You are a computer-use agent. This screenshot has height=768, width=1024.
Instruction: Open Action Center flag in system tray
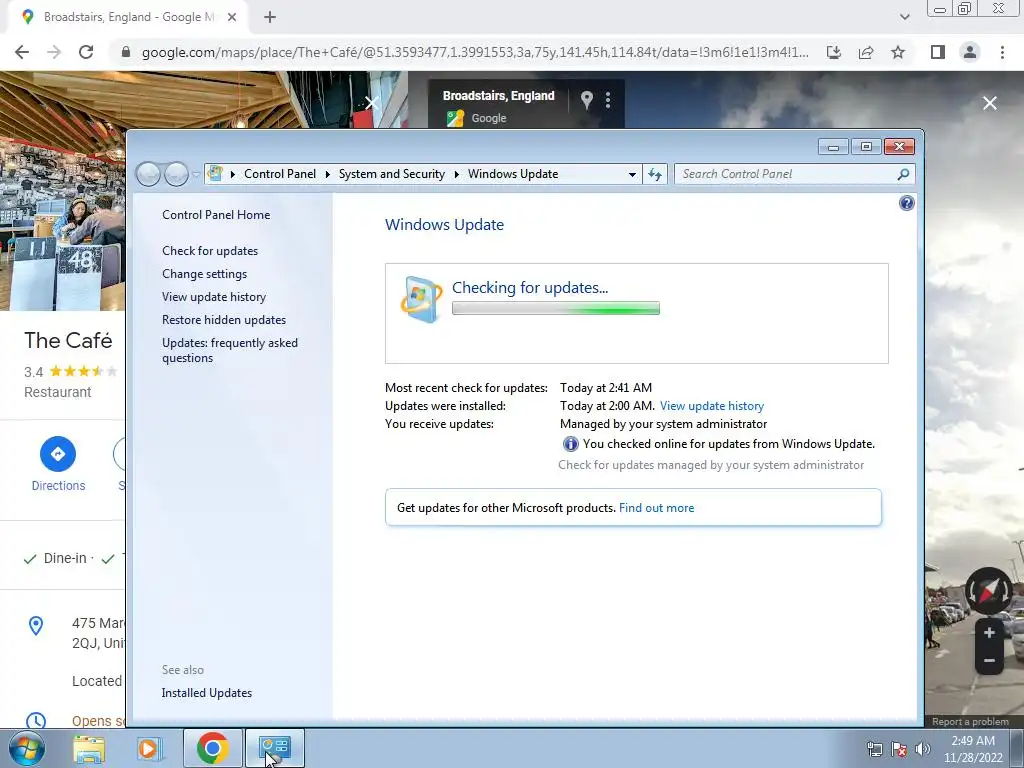coord(899,749)
